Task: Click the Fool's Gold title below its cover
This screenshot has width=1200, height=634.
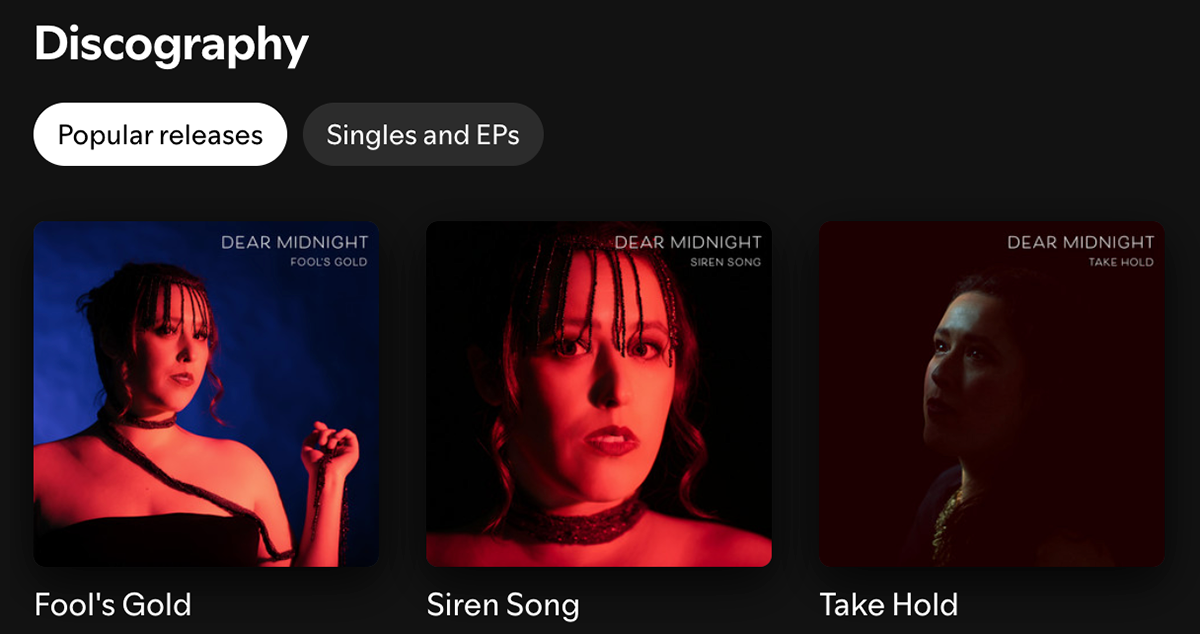Action: coord(112,604)
